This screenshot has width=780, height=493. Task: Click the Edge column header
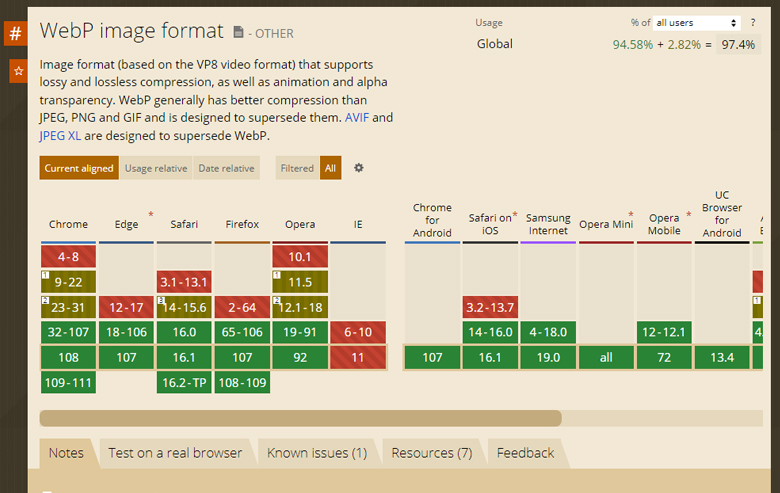pyautogui.click(x=126, y=224)
